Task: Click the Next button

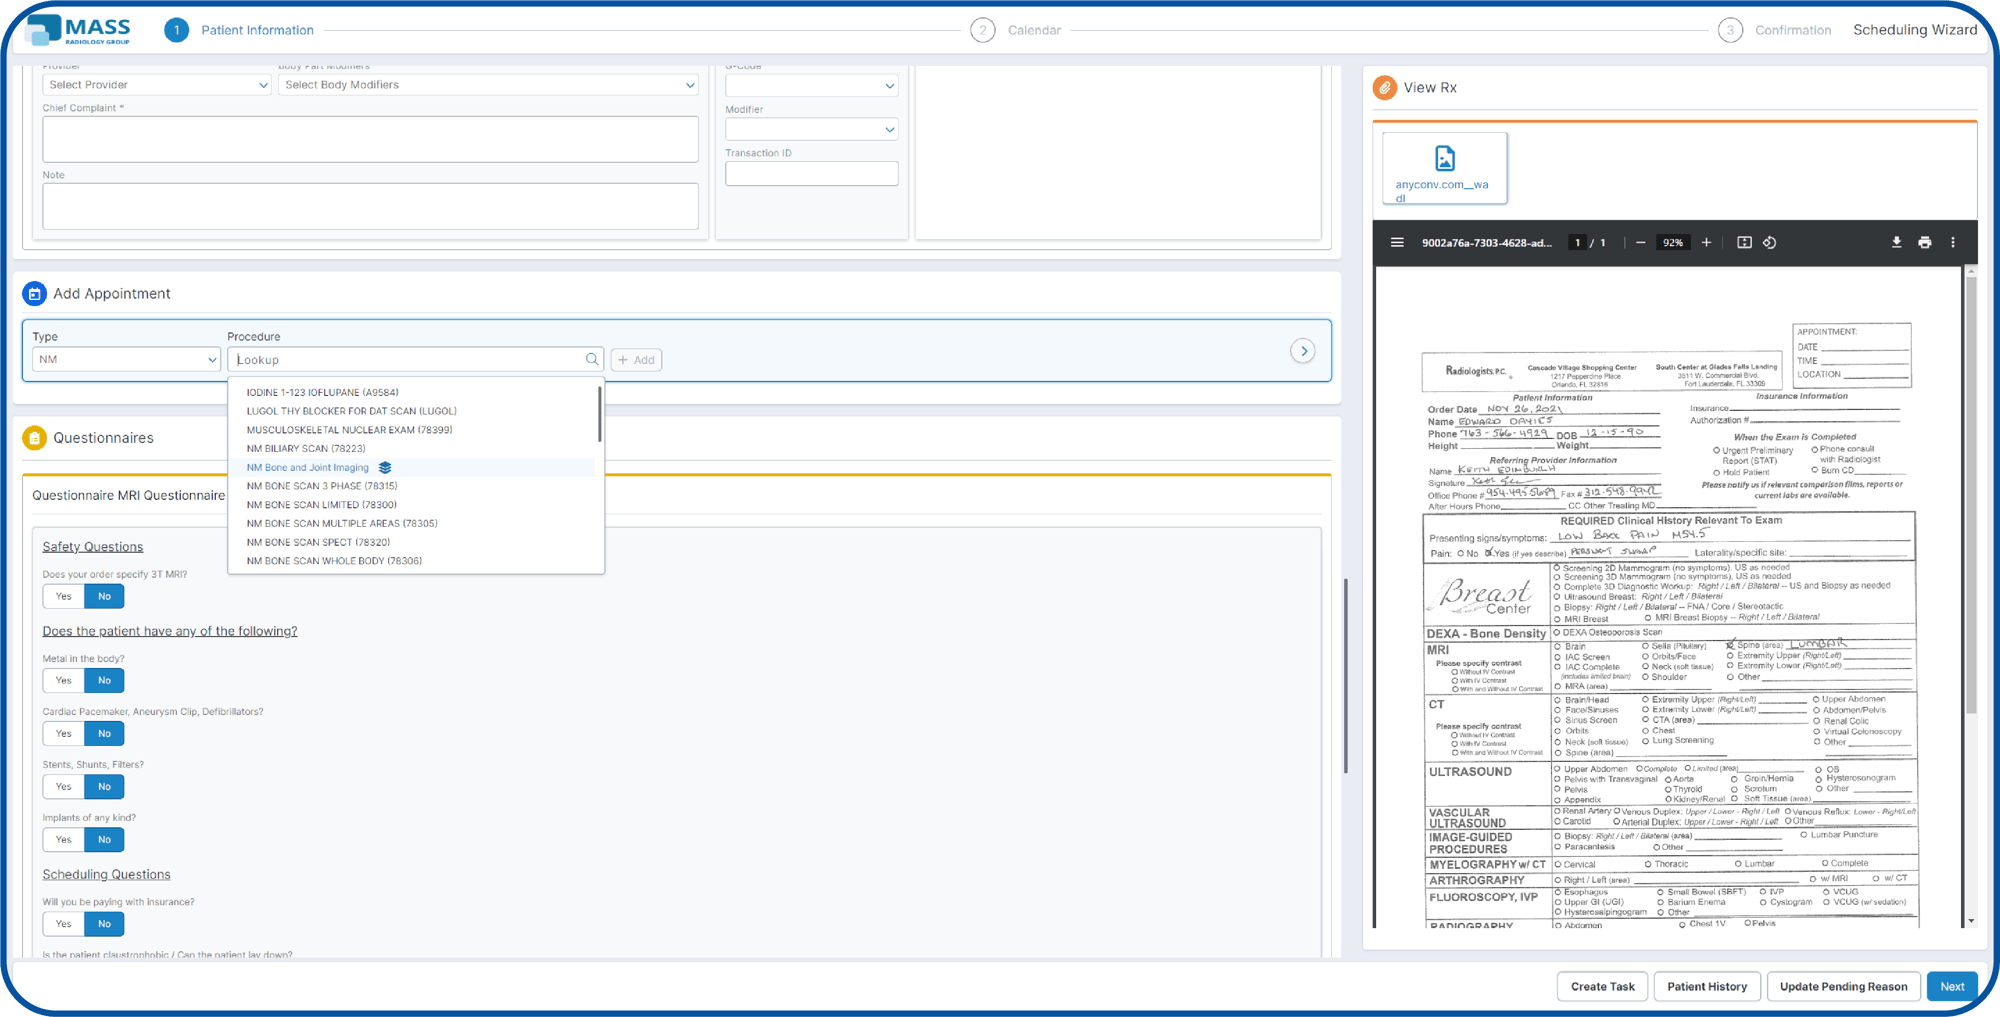Action: point(1951,986)
